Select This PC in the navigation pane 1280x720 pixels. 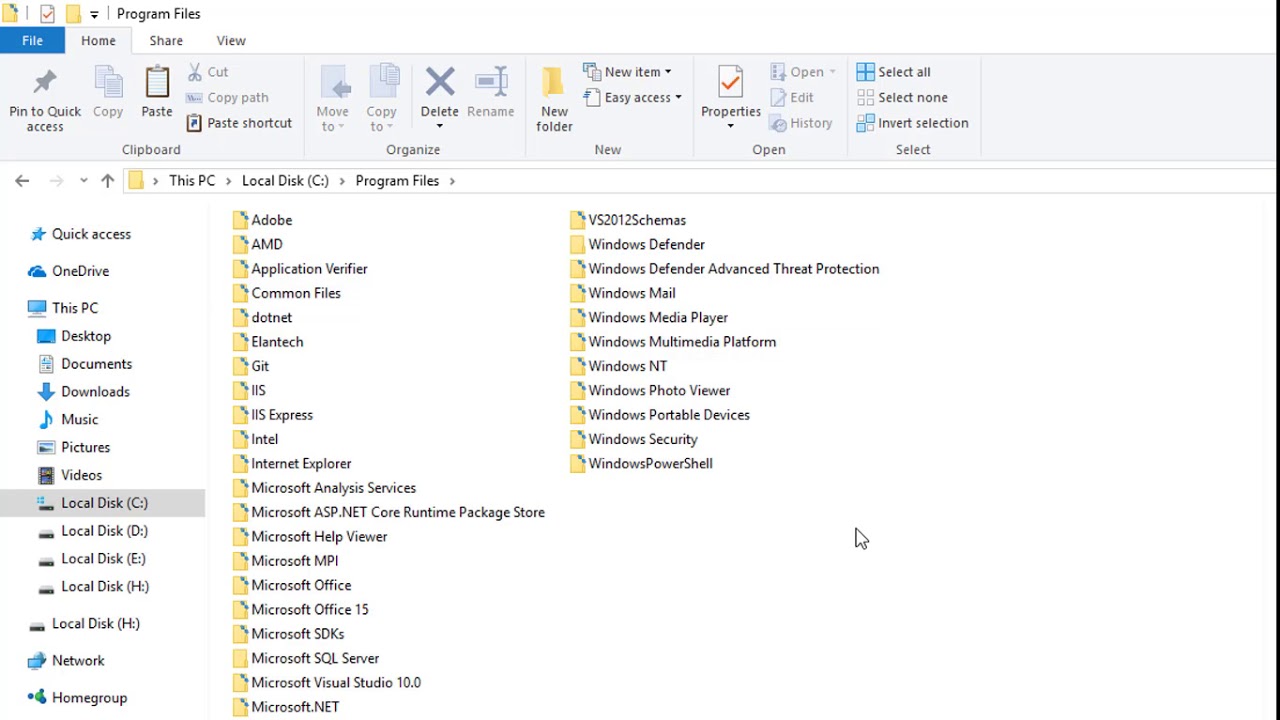click(x=63, y=308)
